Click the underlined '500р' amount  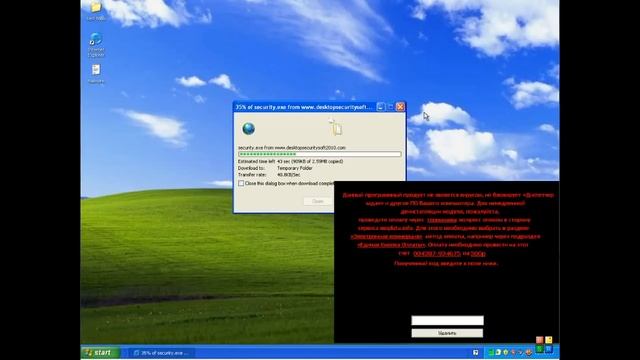tap(478, 254)
